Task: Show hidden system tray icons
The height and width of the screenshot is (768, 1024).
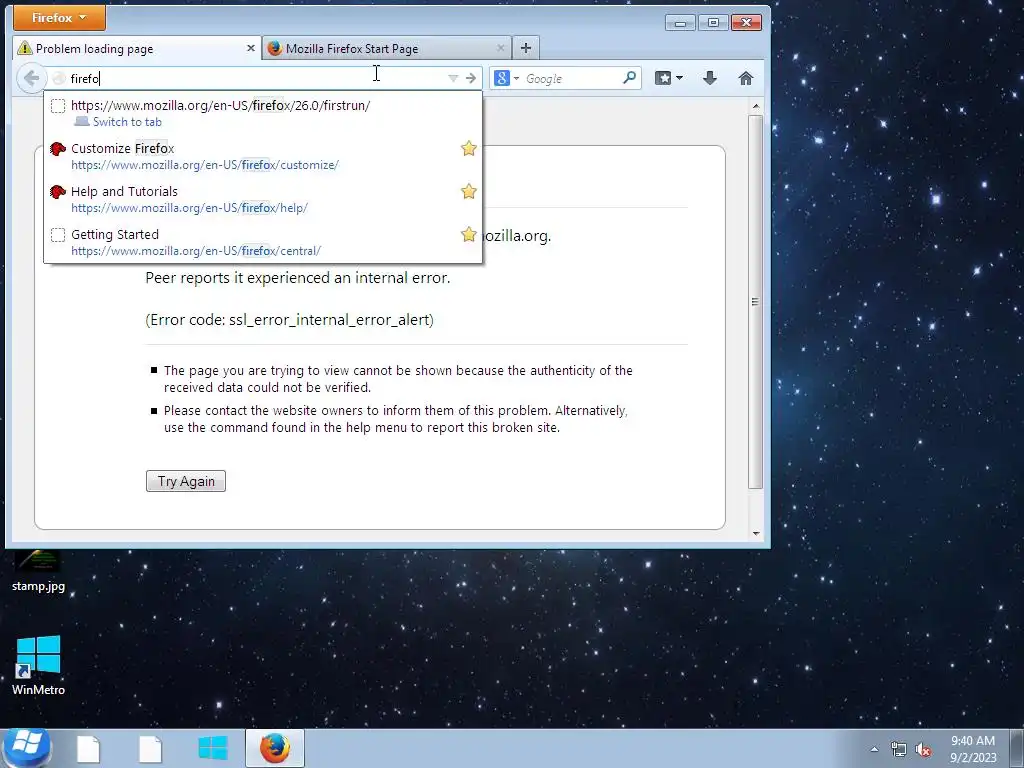Action: click(x=874, y=749)
